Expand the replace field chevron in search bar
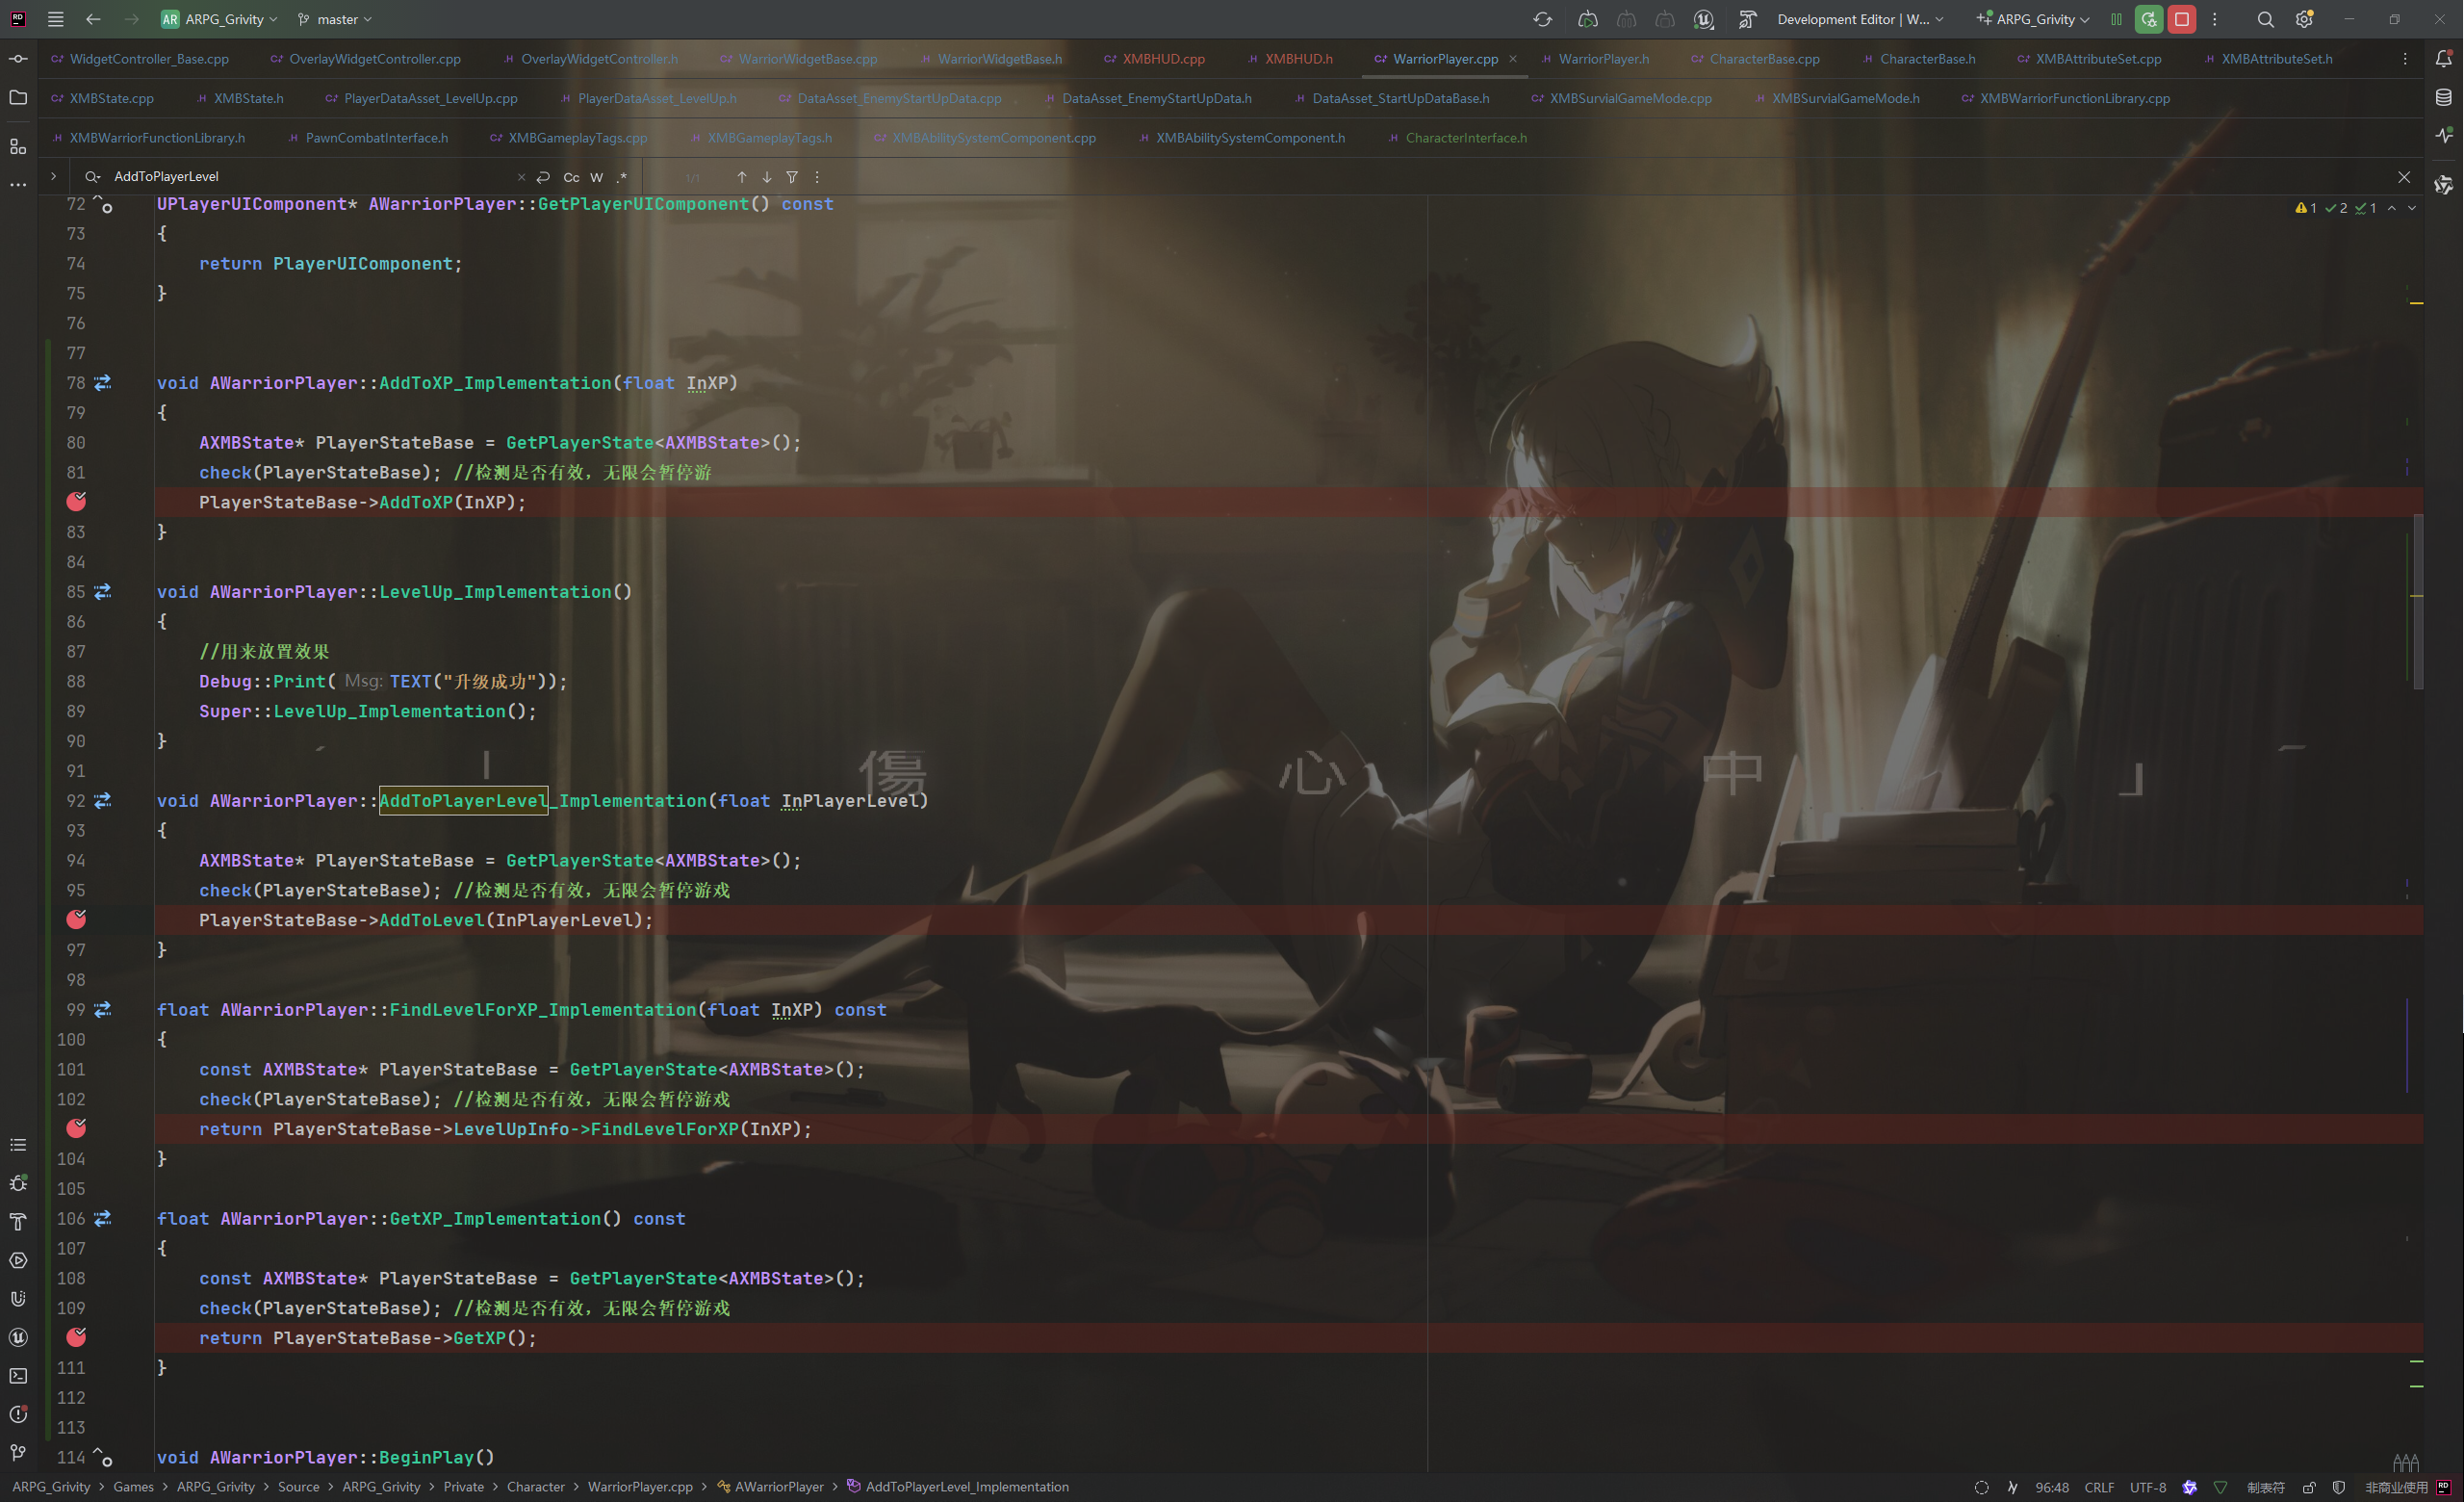The image size is (2464, 1502). (x=53, y=176)
